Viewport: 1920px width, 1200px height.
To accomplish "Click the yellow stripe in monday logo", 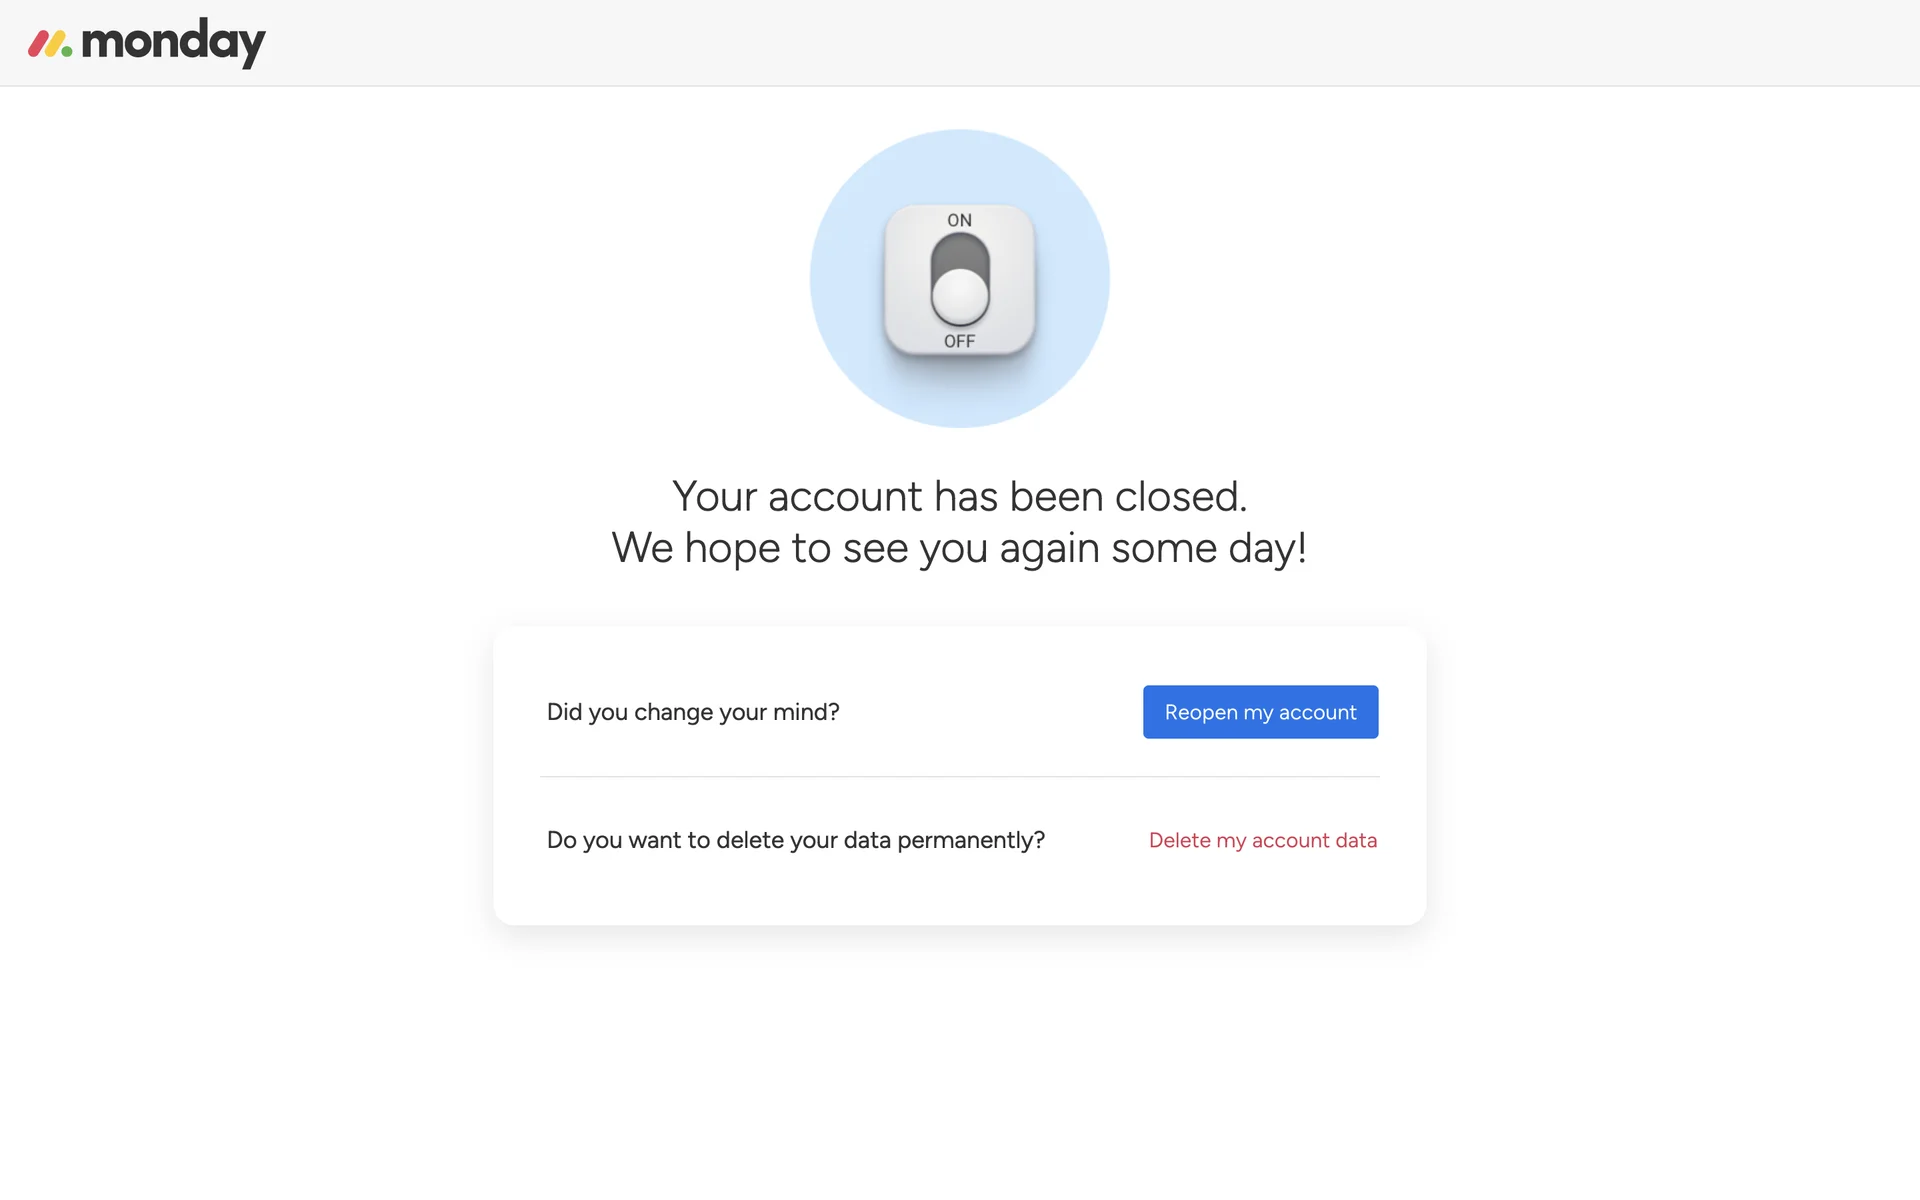I will (x=53, y=44).
